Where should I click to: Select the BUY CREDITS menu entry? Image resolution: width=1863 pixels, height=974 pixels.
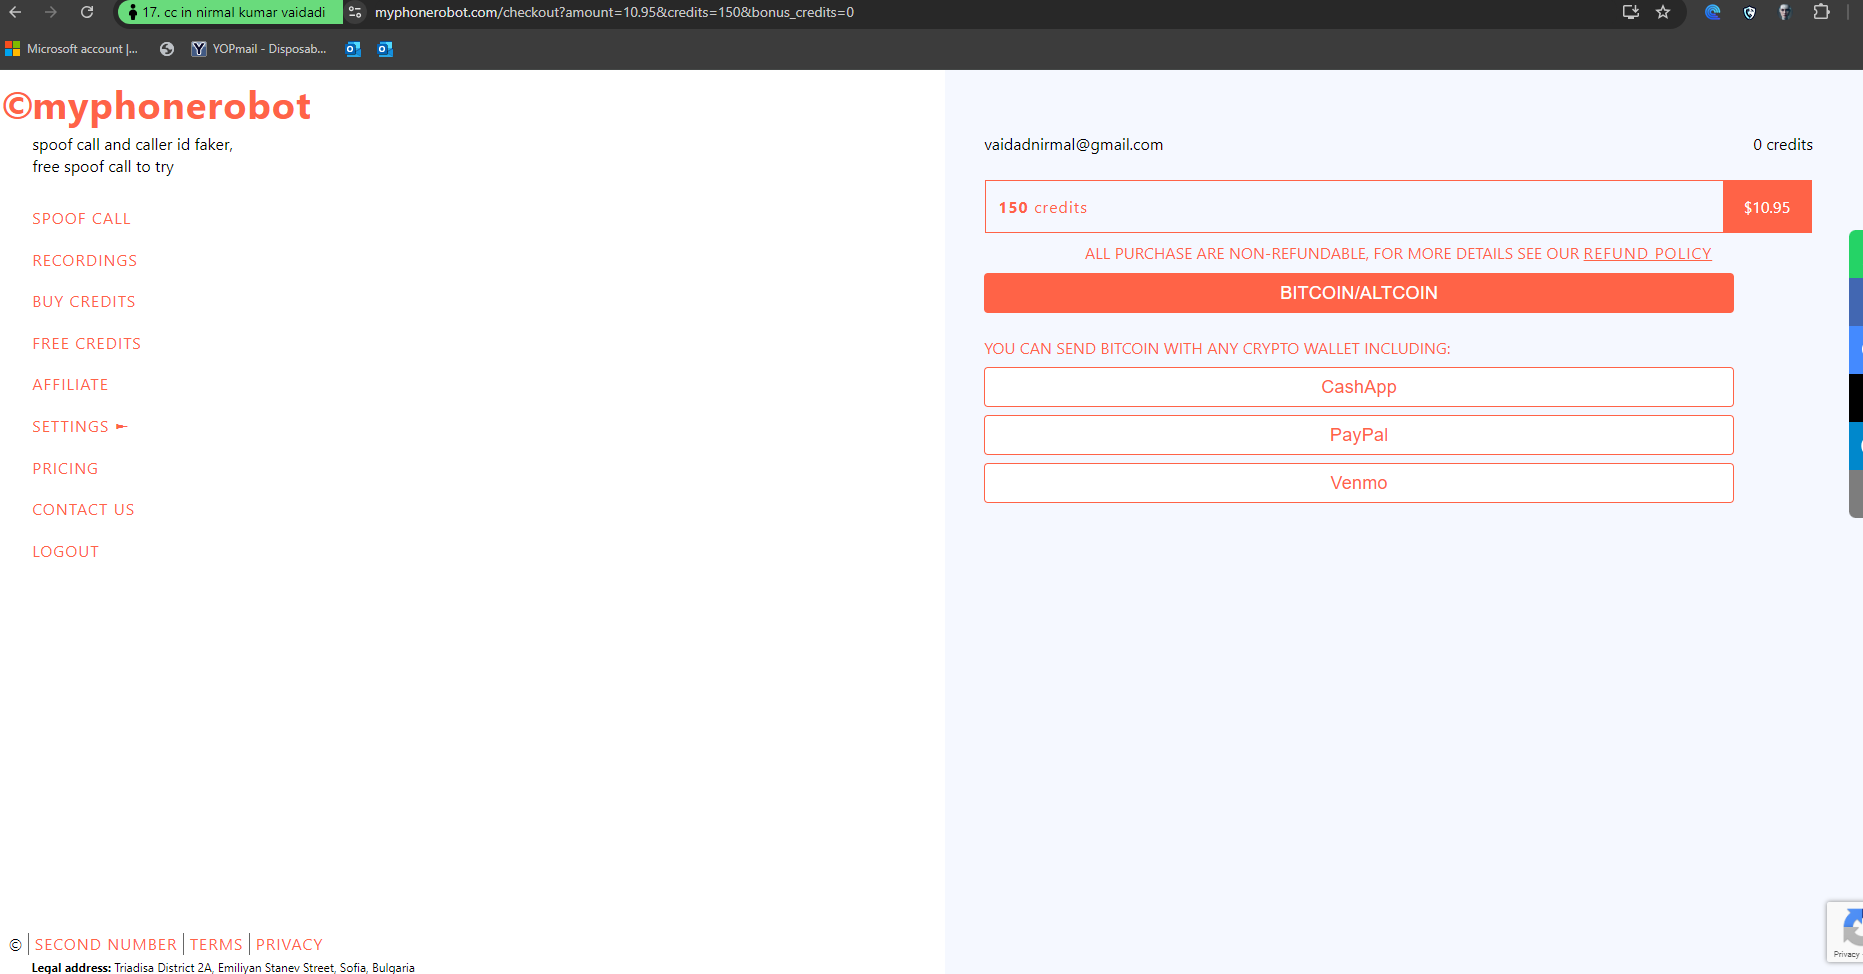pos(83,302)
